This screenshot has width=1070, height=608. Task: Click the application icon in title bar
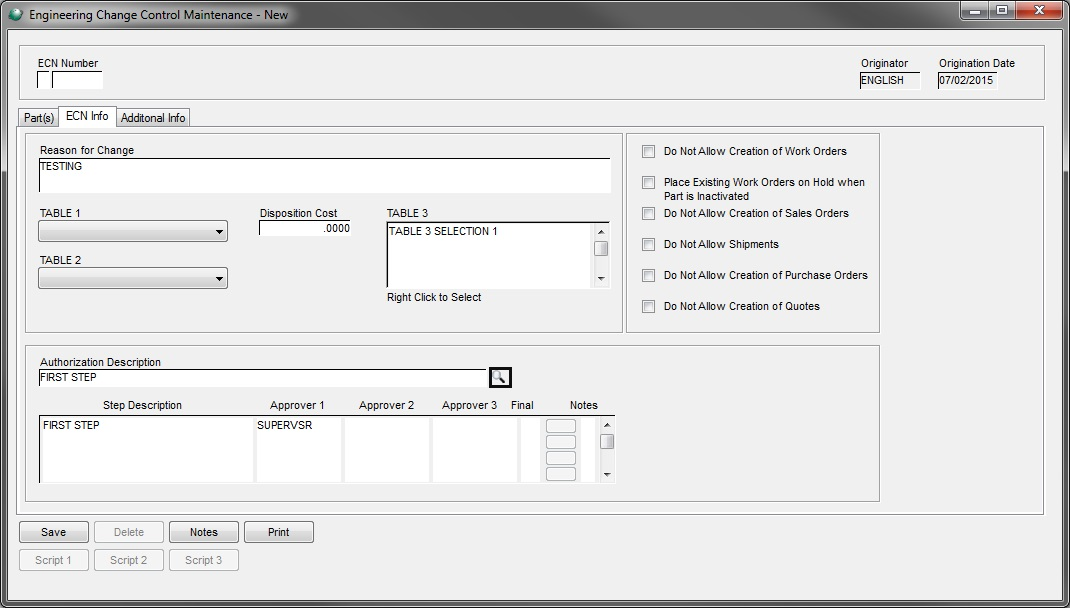(15, 14)
